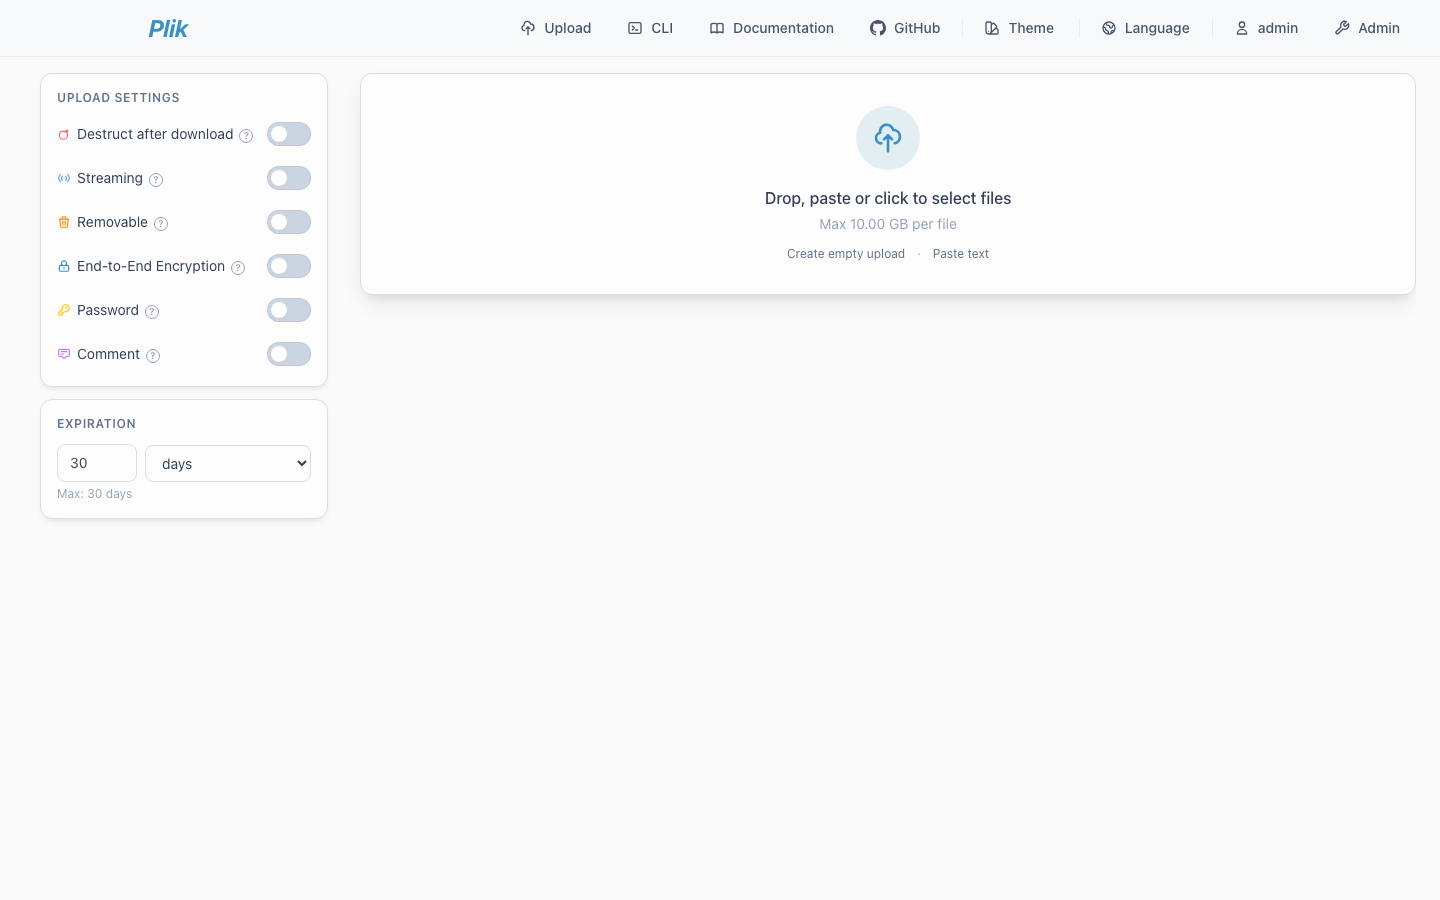Click the expiration value input field
1440x900 pixels.
(x=97, y=463)
